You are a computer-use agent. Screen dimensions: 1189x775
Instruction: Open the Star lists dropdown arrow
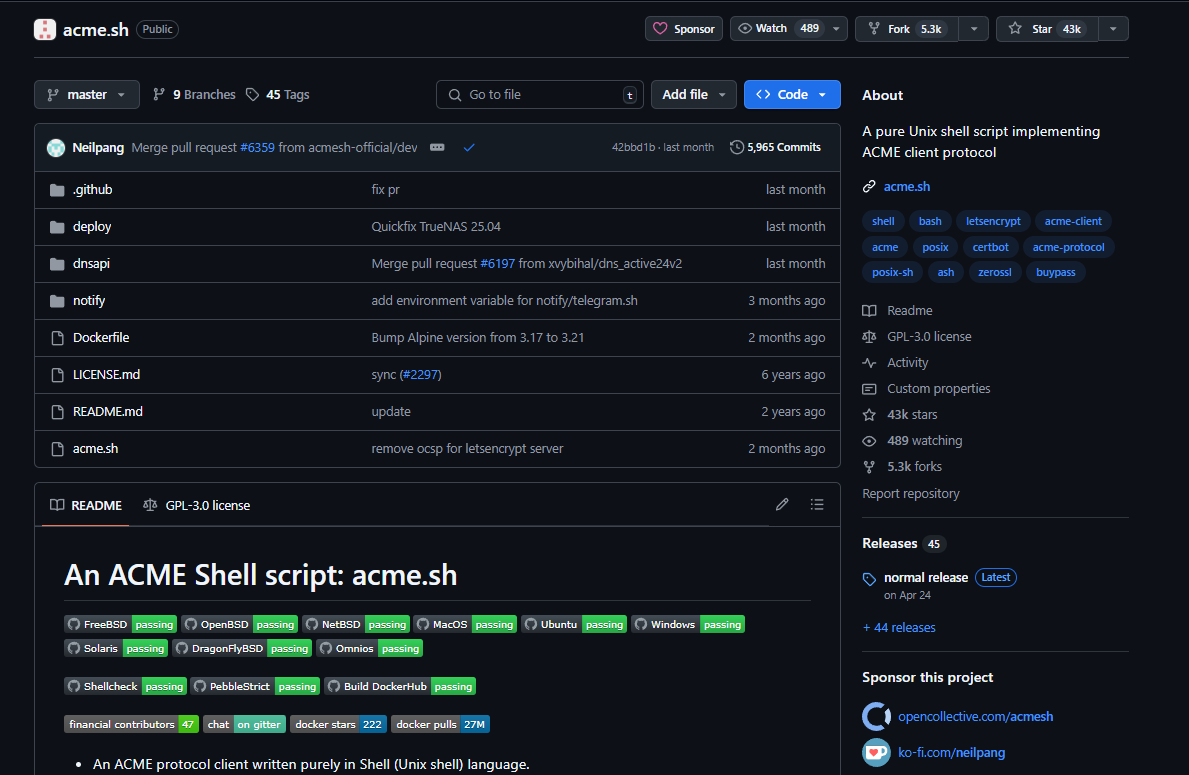click(x=1113, y=29)
